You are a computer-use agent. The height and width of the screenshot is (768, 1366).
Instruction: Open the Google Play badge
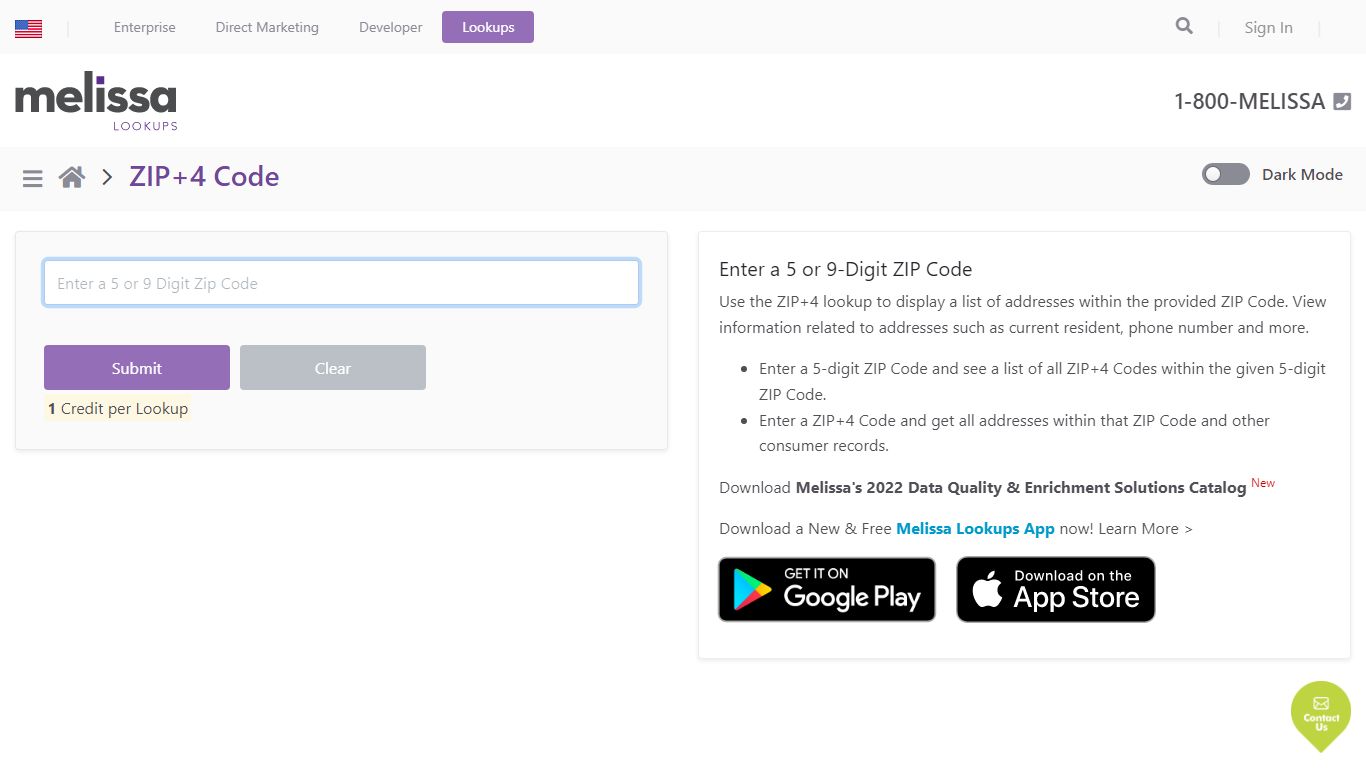coord(827,589)
